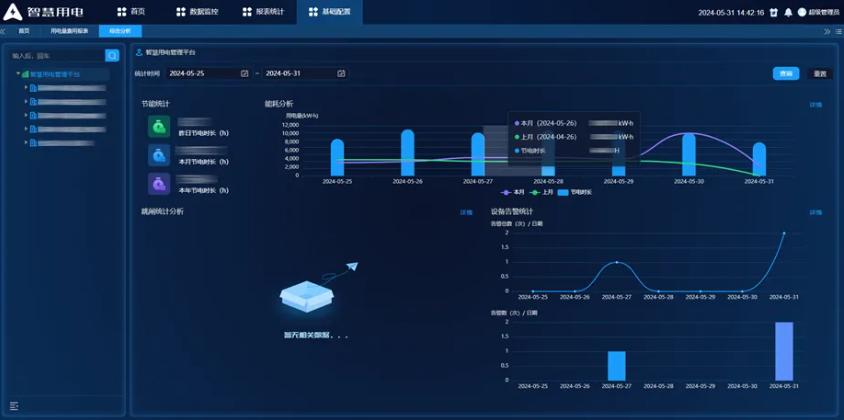Click the 超级管理员 user avatar
The width and height of the screenshot is (844, 420).
(x=801, y=13)
